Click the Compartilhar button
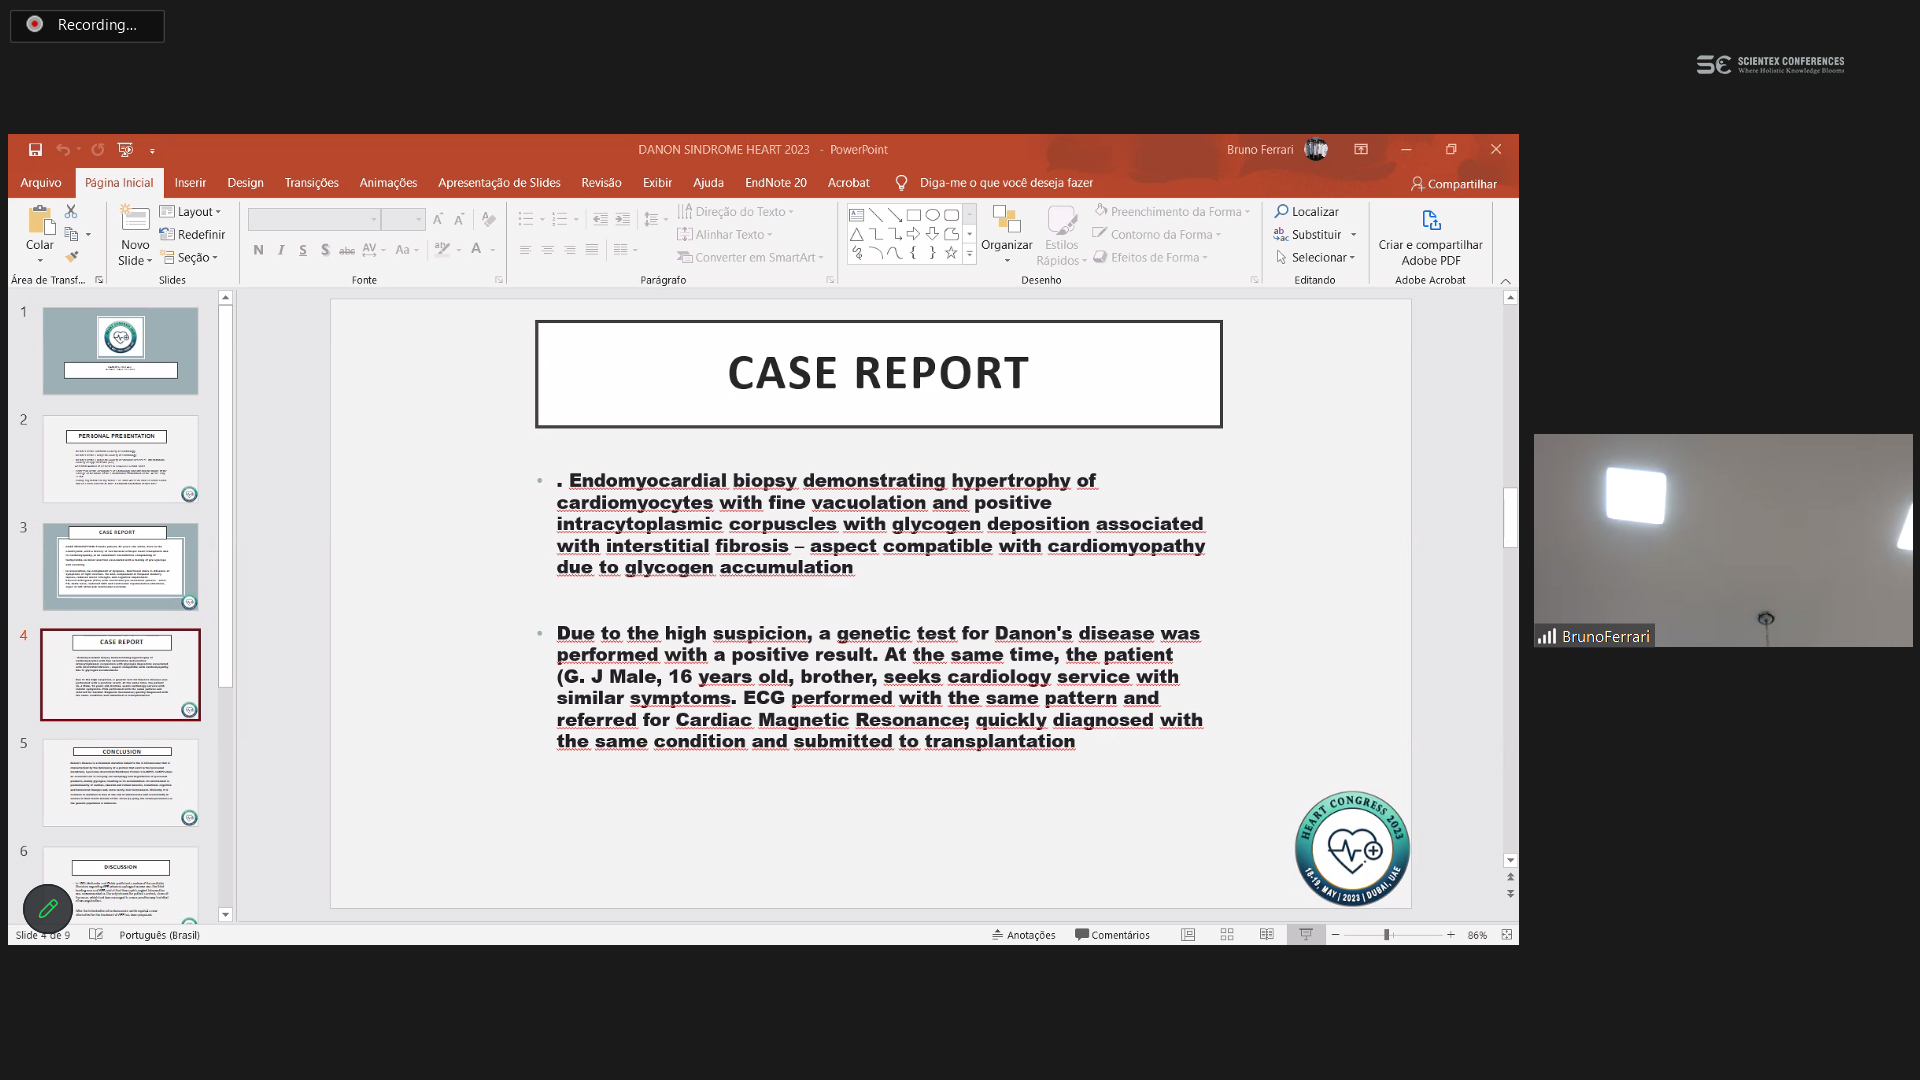Screen dimensions: 1920x1080 pyautogui.click(x=1453, y=184)
